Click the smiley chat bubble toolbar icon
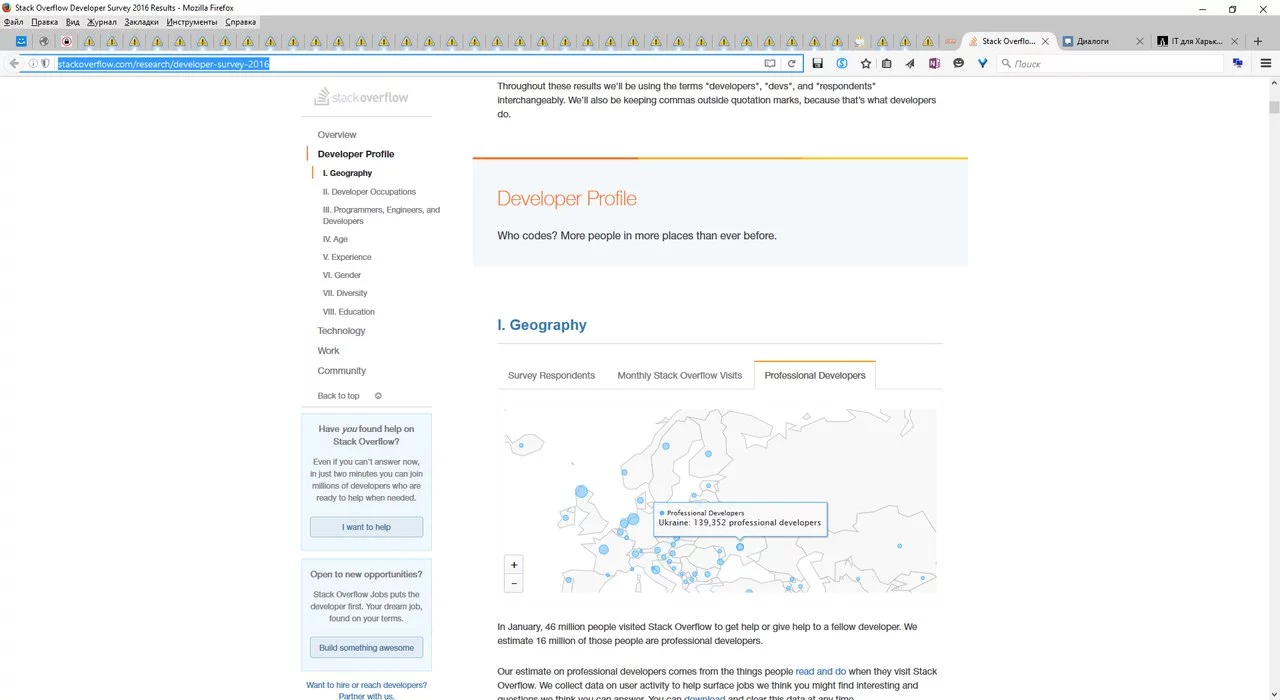 click(958, 63)
